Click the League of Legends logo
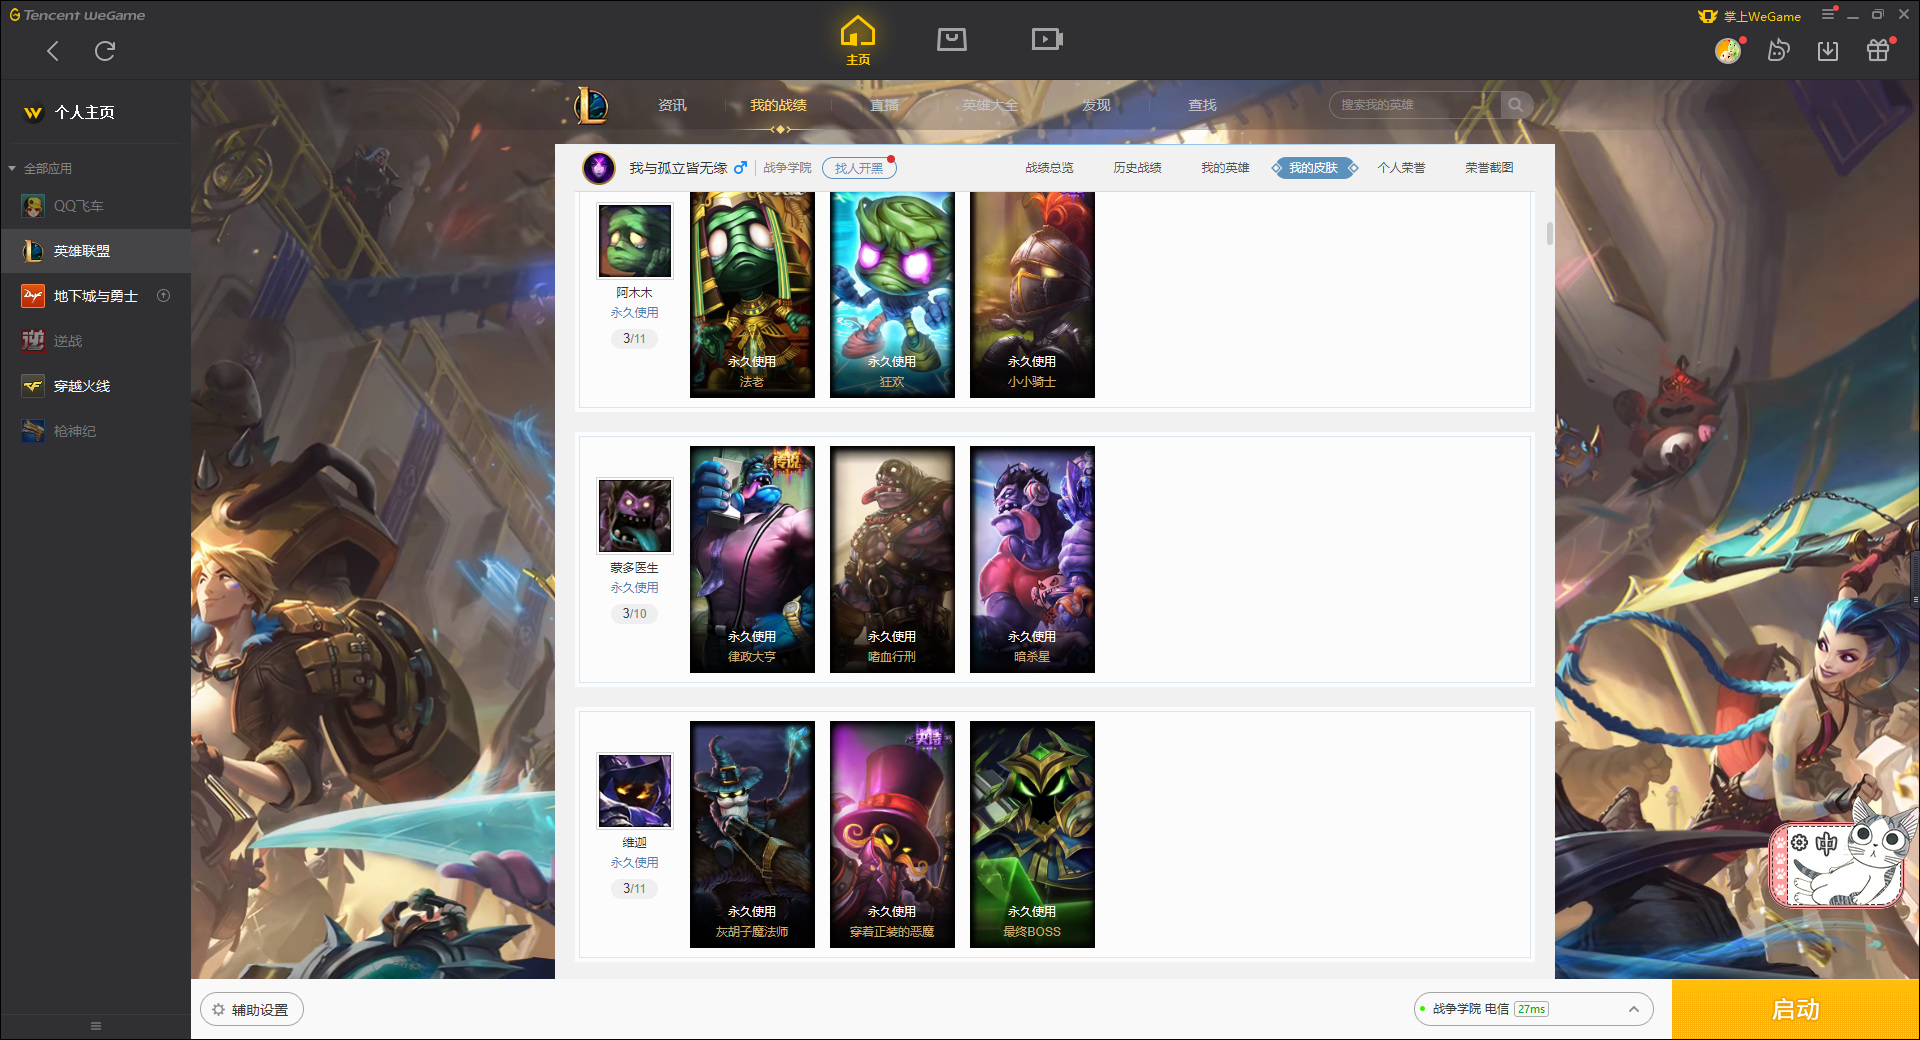Image resolution: width=1920 pixels, height=1040 pixels. click(x=591, y=105)
